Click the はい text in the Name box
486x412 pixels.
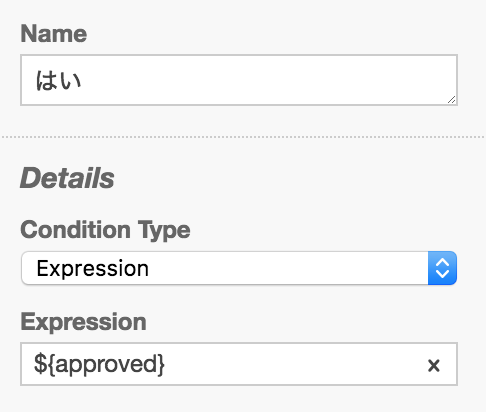coord(58,81)
